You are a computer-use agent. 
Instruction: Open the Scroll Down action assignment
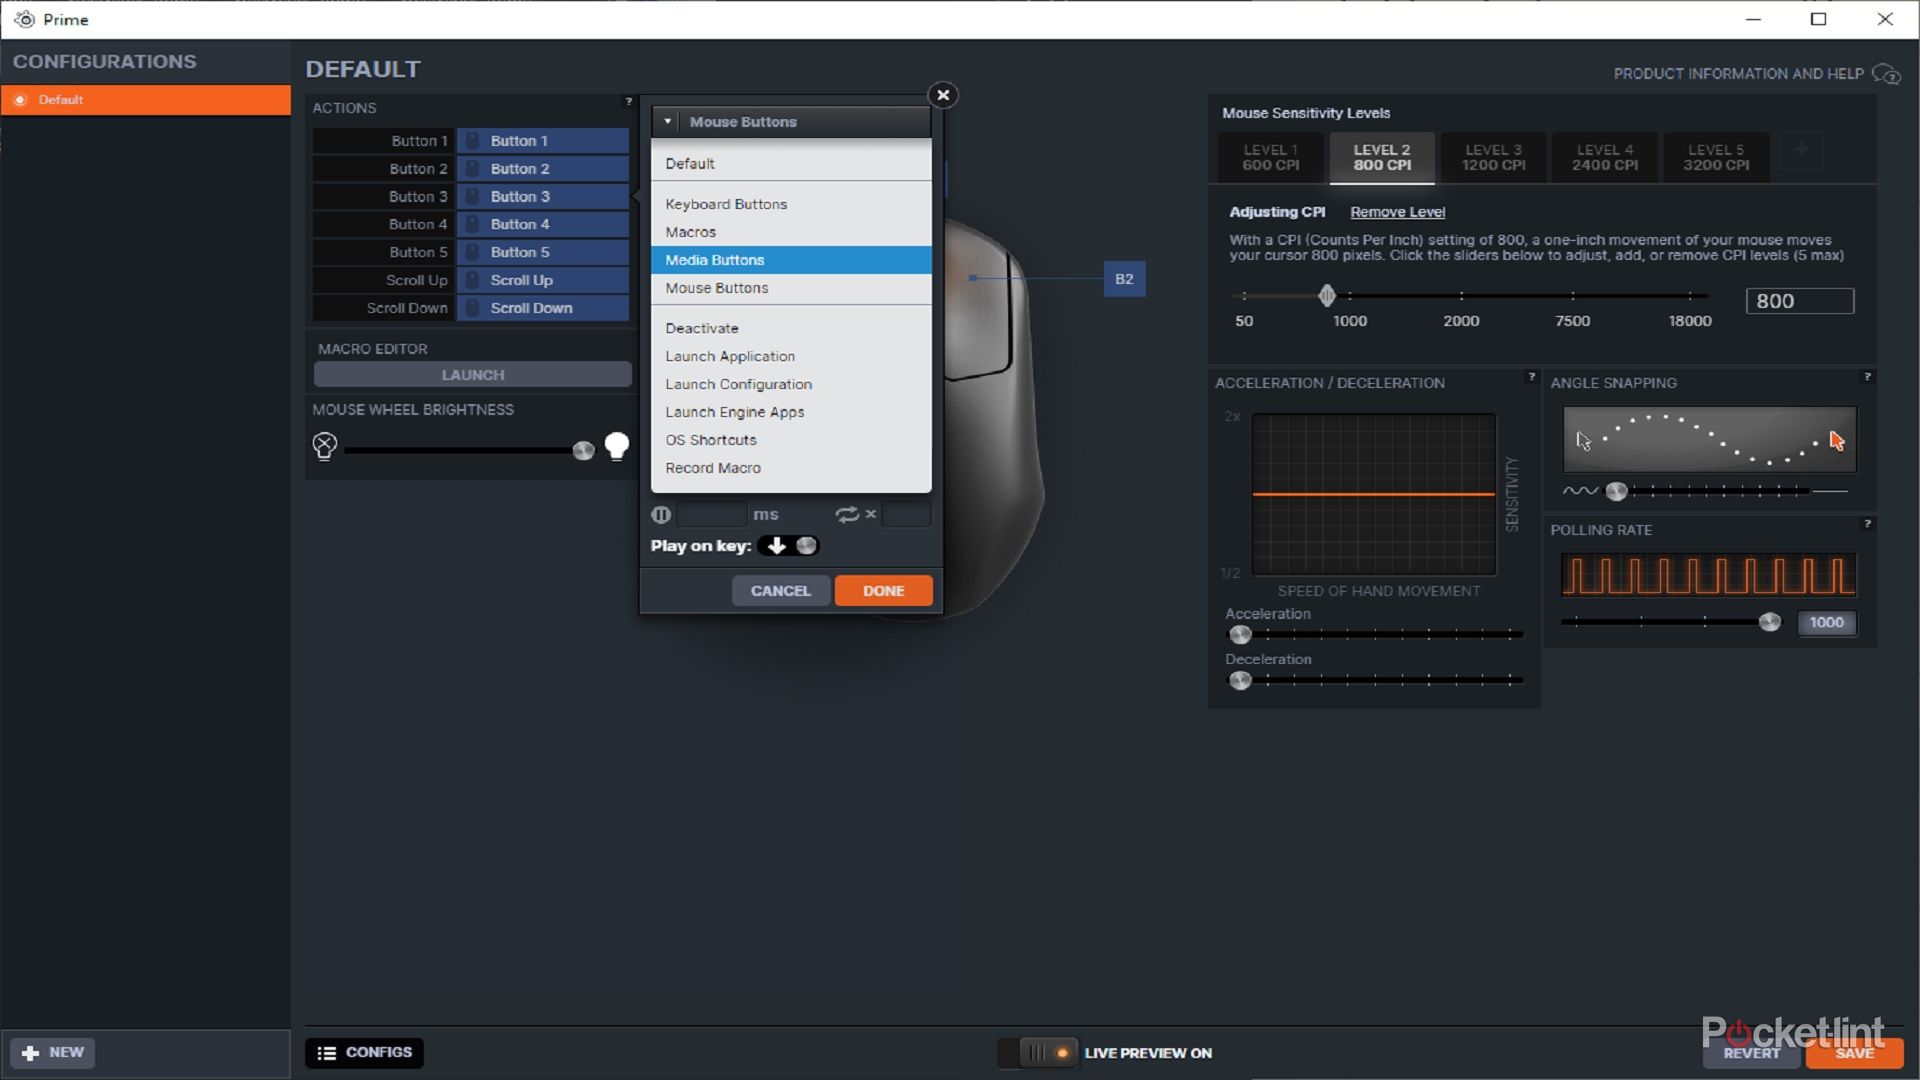coord(542,308)
